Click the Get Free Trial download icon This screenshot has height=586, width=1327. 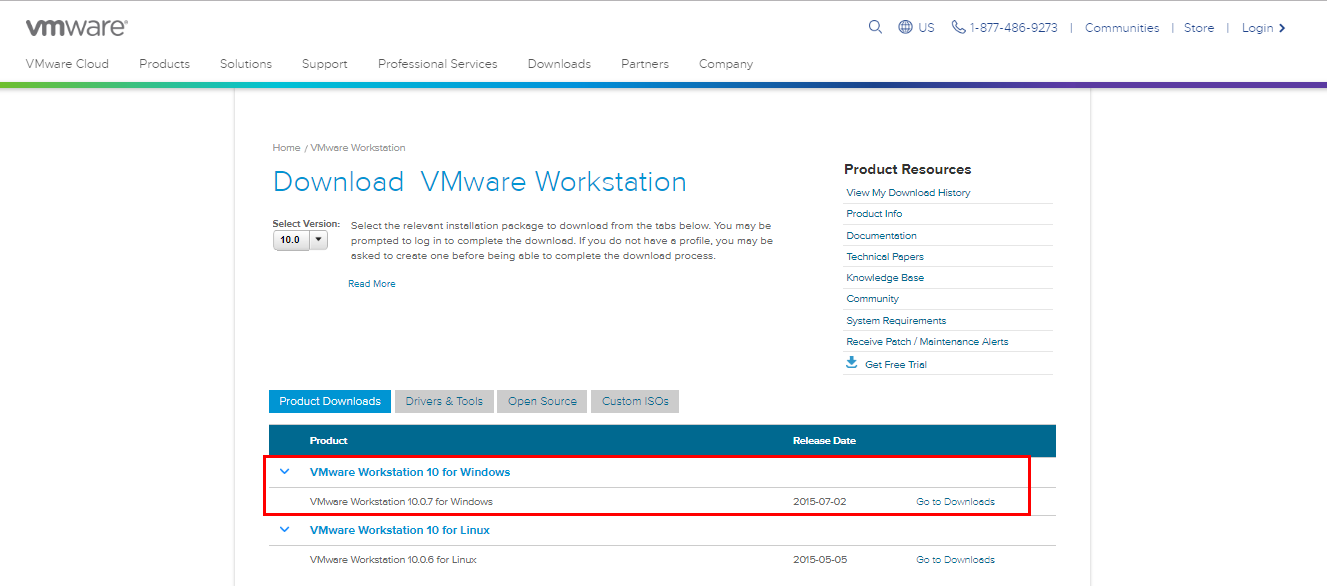[852, 363]
